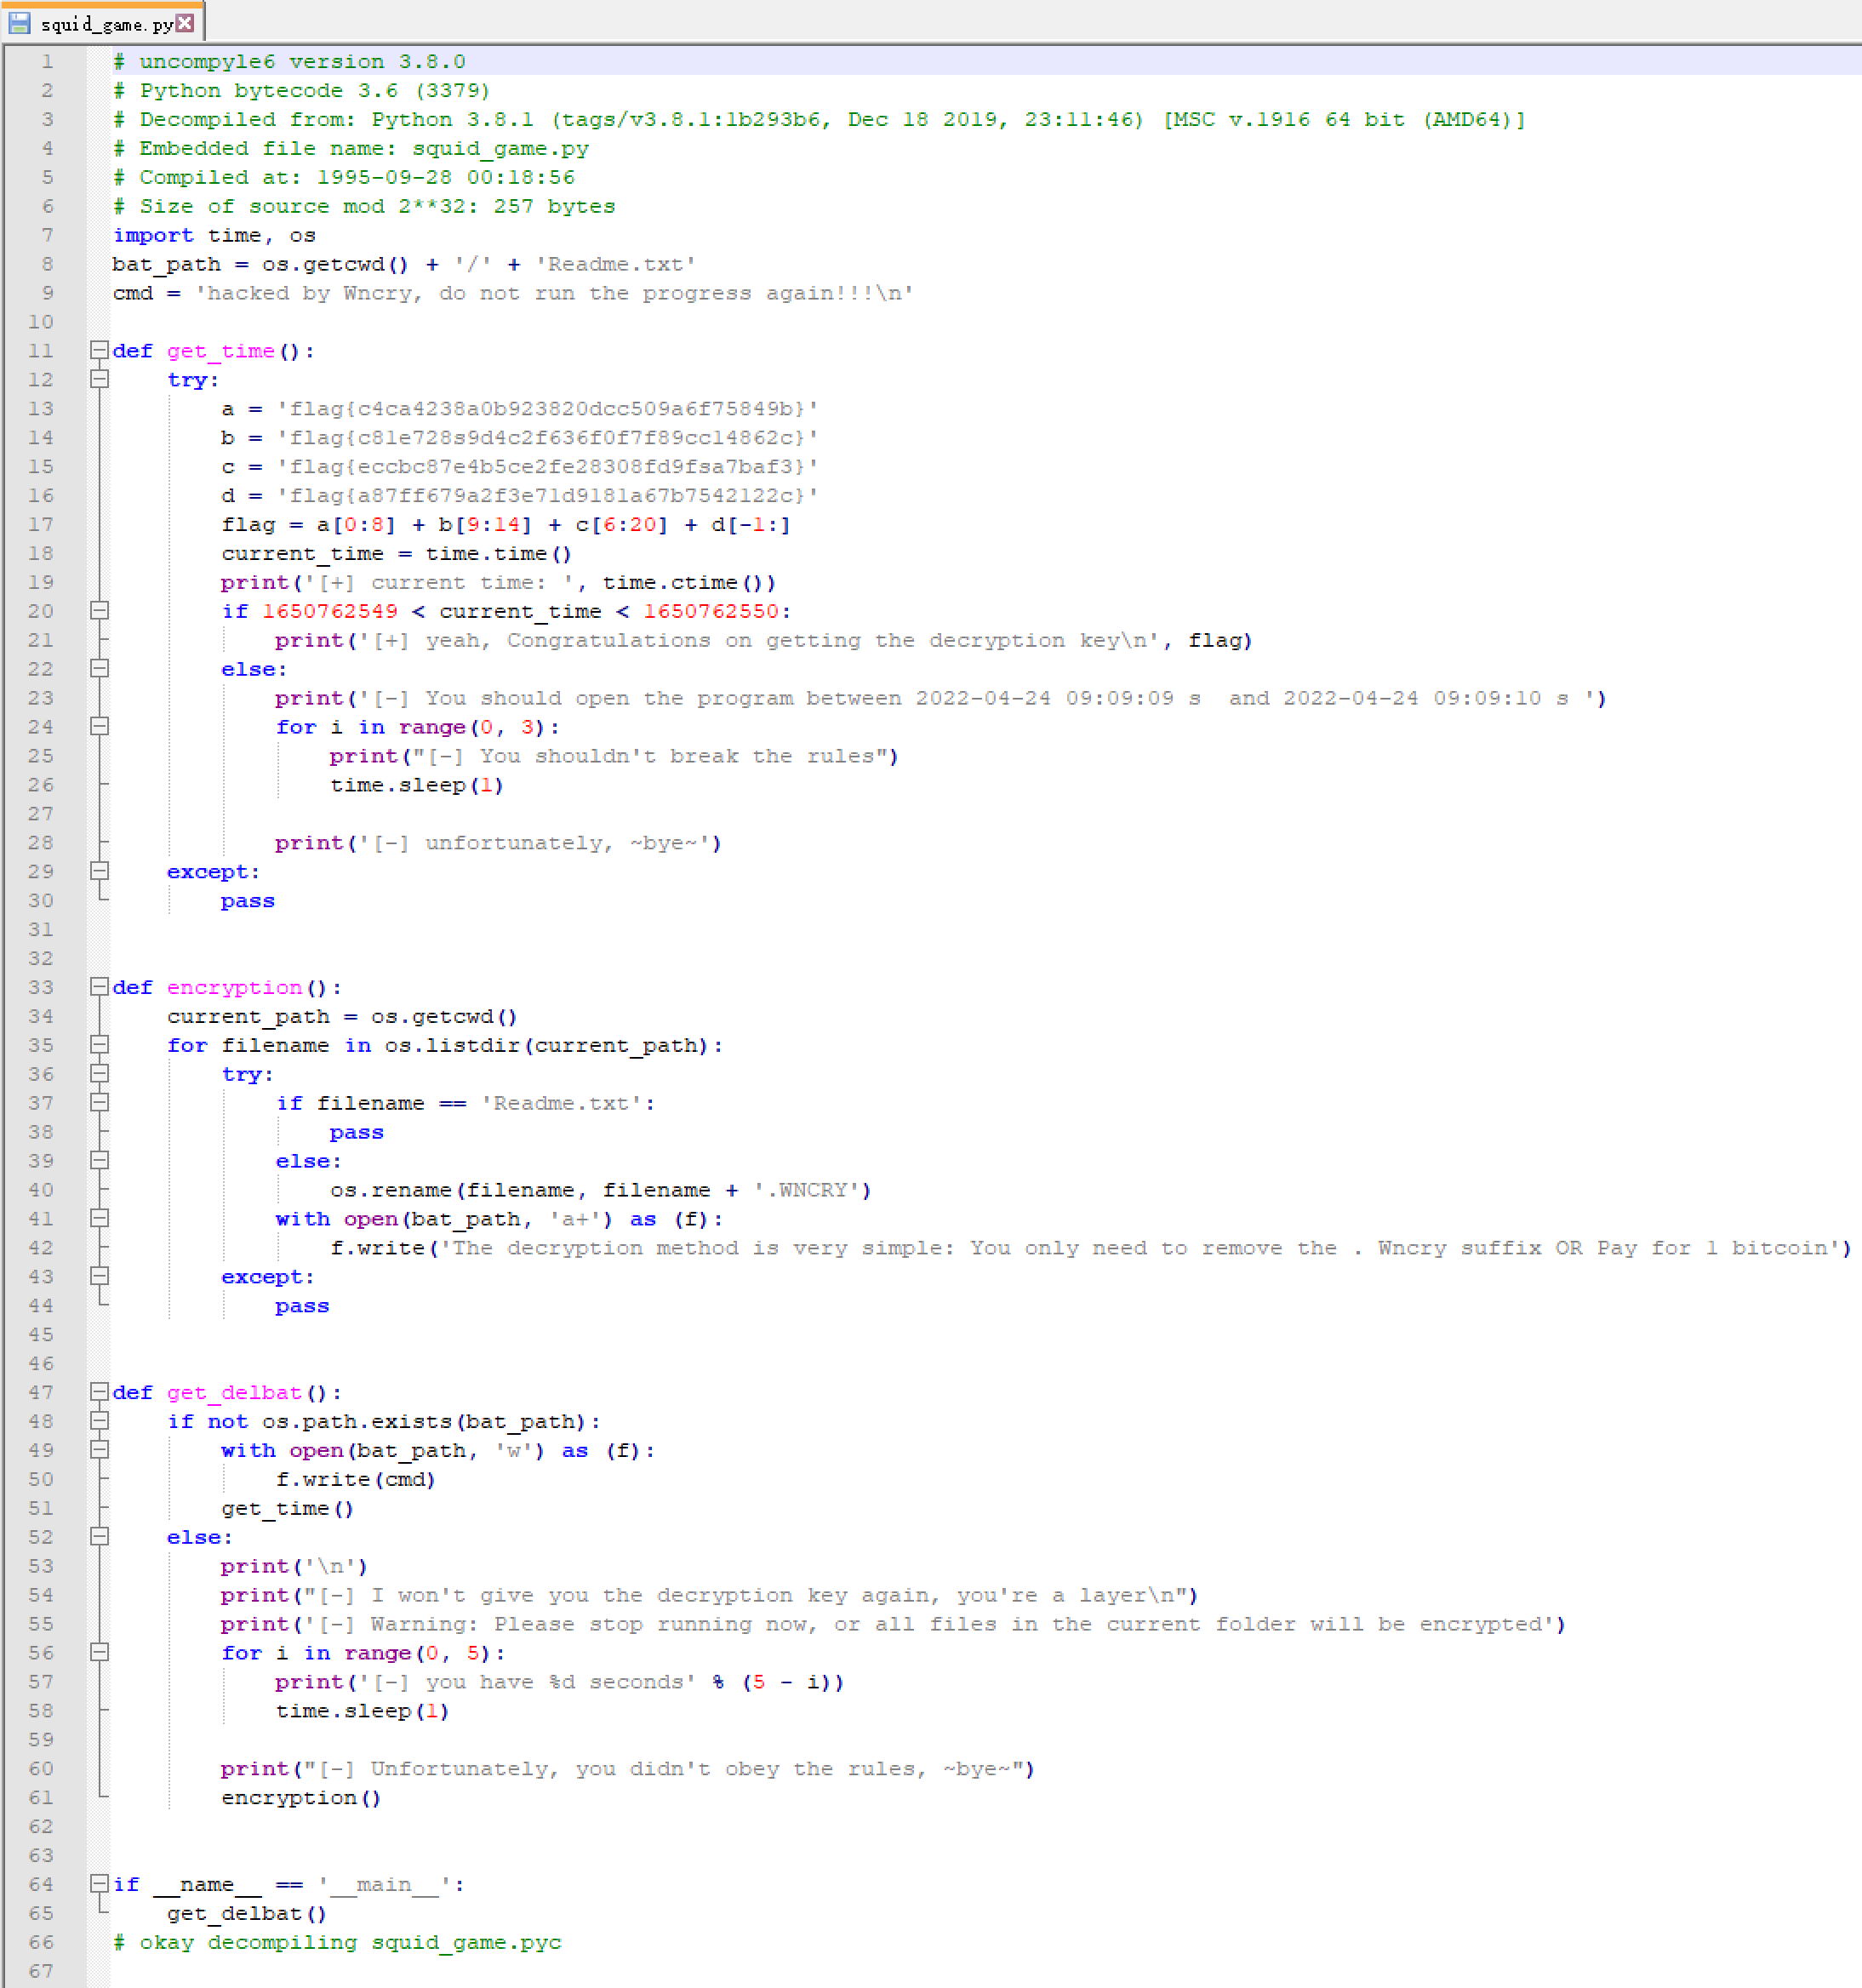This screenshot has height=1988, width=1862.
Task: Collapse the except fold on line 43
Action: pos(99,1276)
